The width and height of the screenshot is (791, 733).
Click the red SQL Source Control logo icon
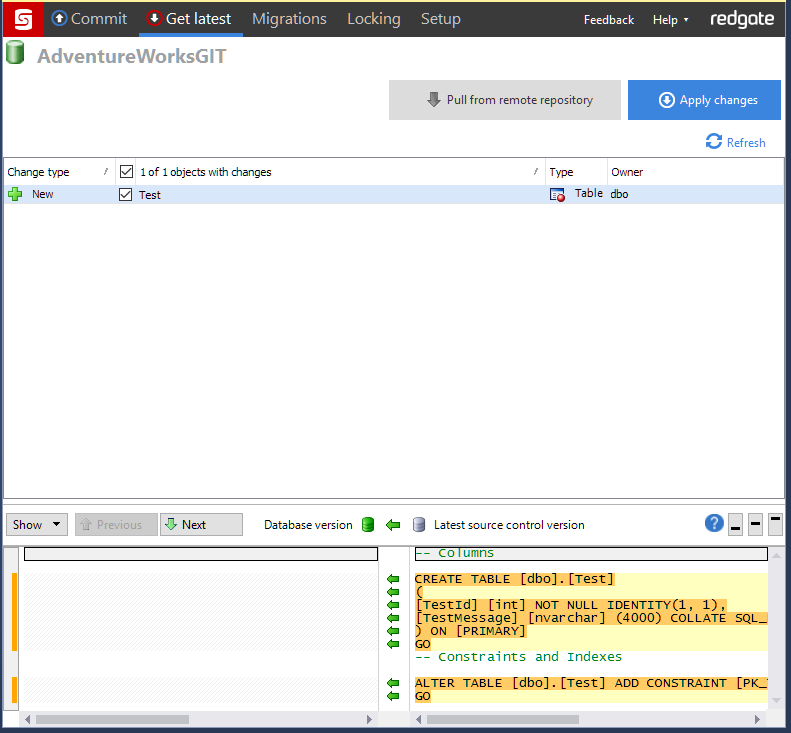[23, 19]
